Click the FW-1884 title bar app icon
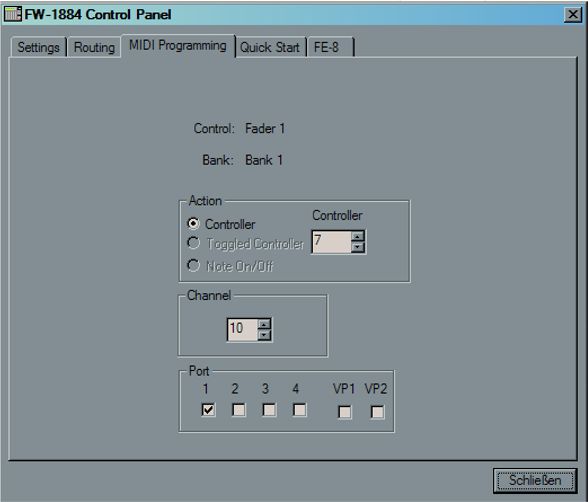Viewport: 588px width, 502px height. click(x=12, y=14)
